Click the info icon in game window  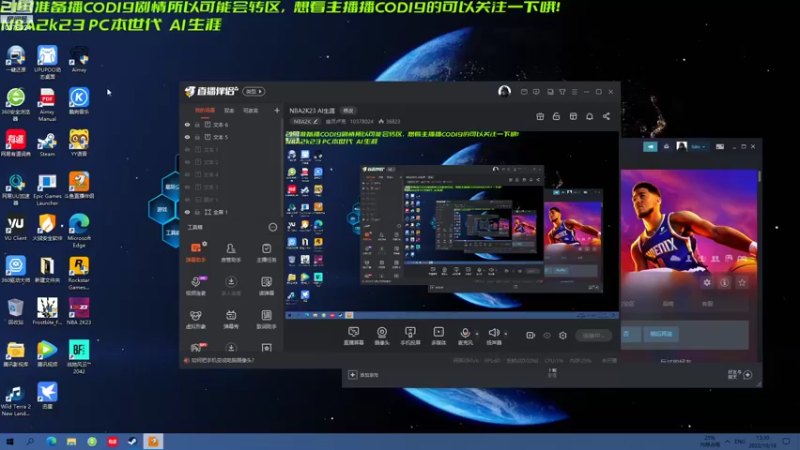724,282
